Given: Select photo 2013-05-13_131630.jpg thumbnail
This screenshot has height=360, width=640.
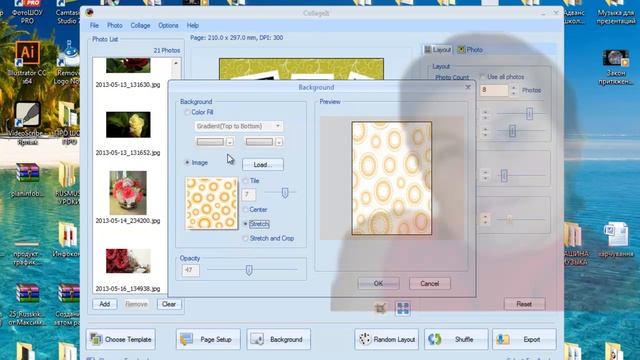Looking at the screenshot, I should point(128,65).
